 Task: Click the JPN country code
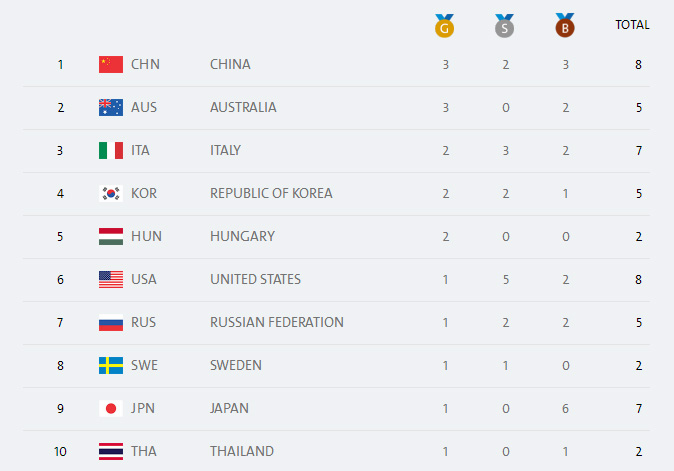(143, 408)
